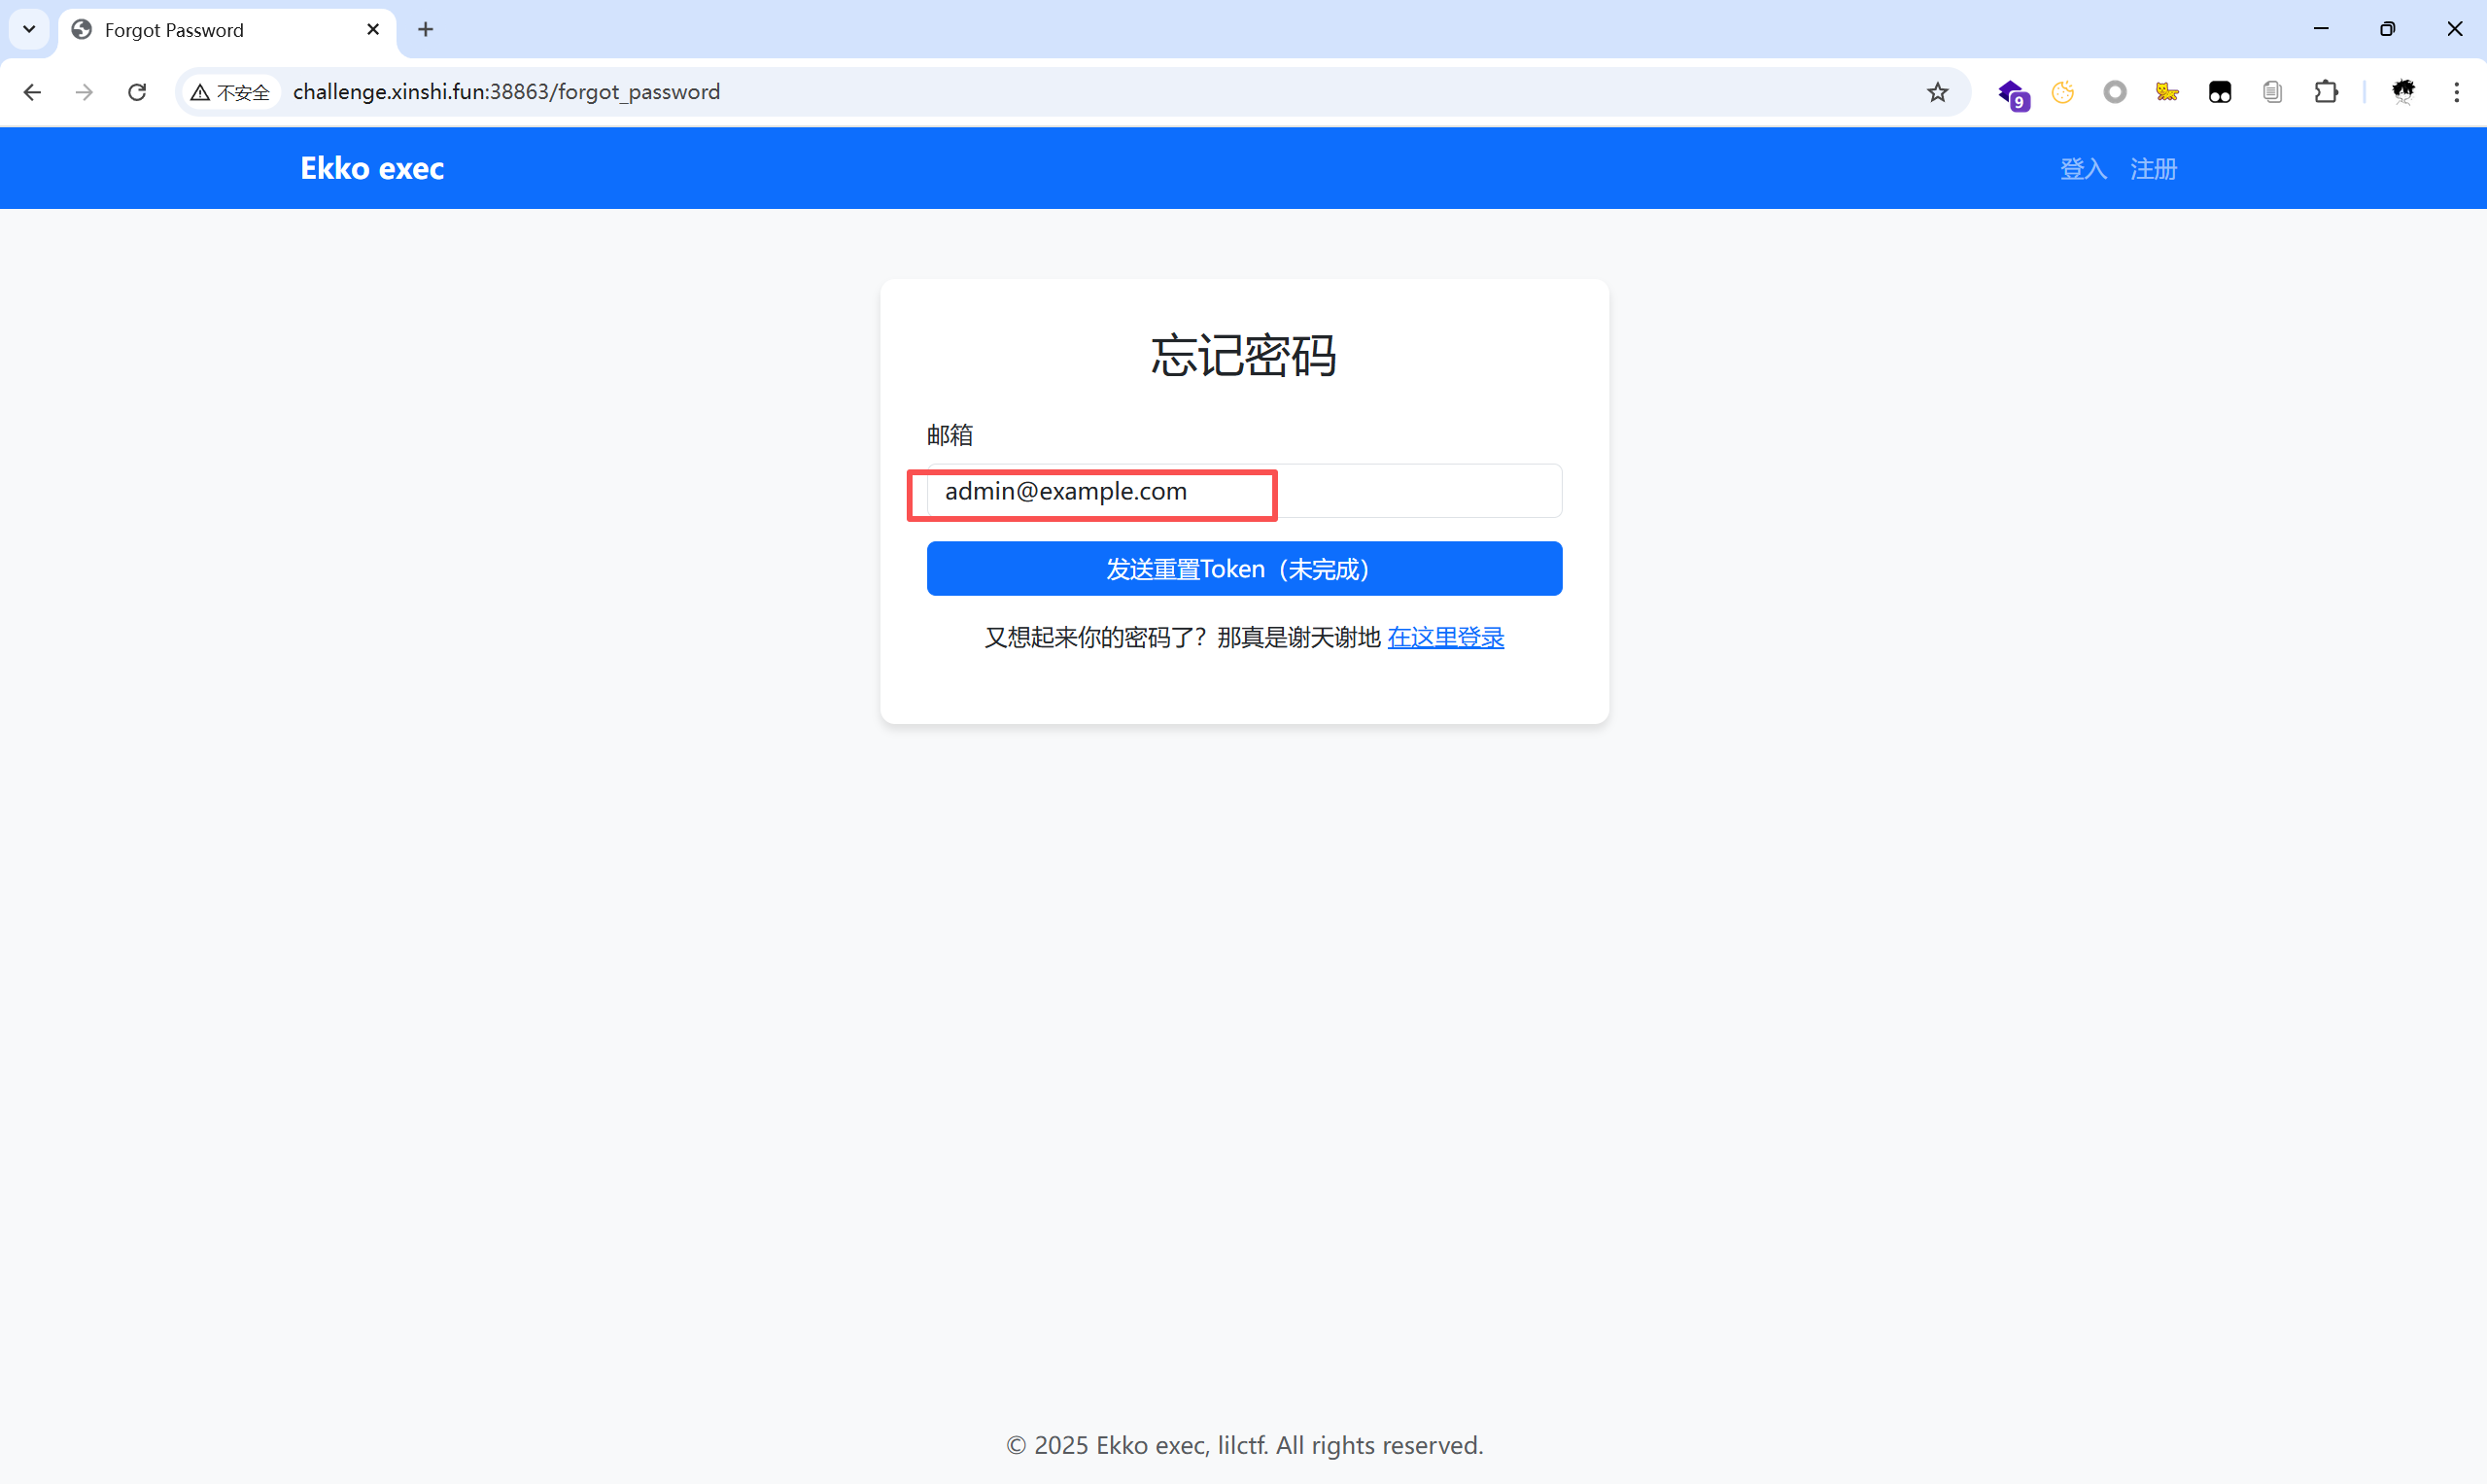Open the Chrome profile avatar
Screen dimensions: 2487x1484
click(2403, 92)
